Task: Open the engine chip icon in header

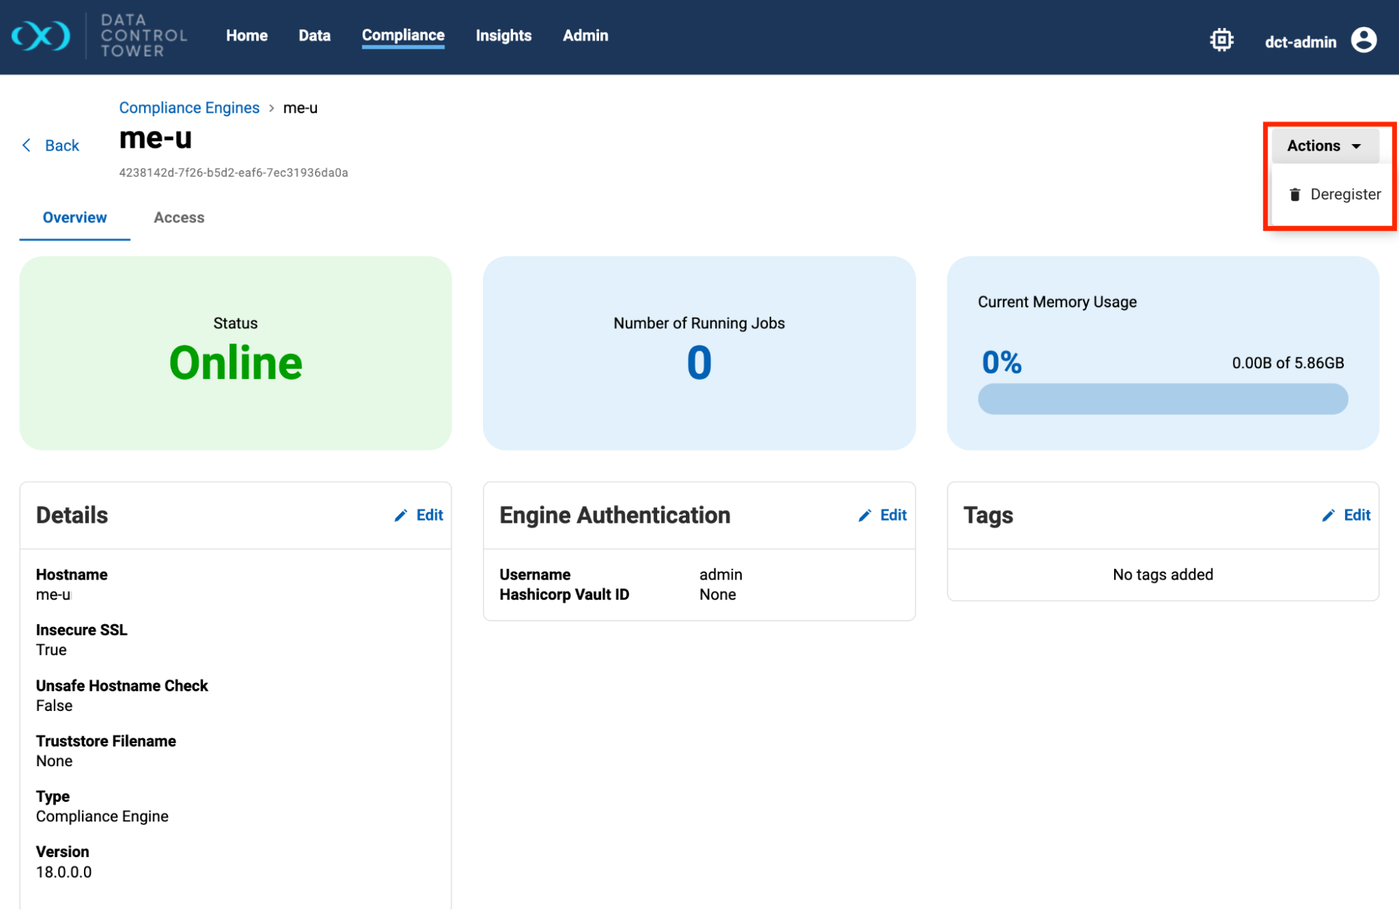Action: click(x=1221, y=40)
